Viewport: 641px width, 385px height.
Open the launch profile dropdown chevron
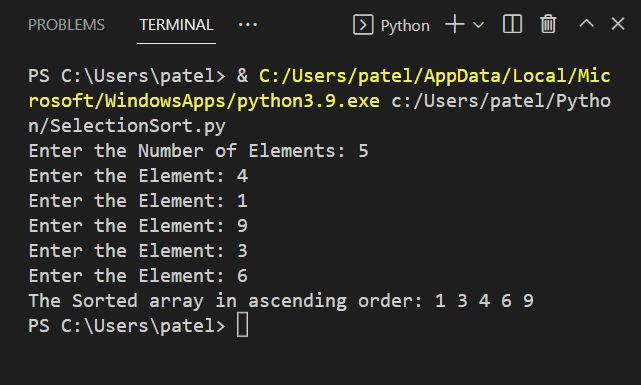[478, 25]
